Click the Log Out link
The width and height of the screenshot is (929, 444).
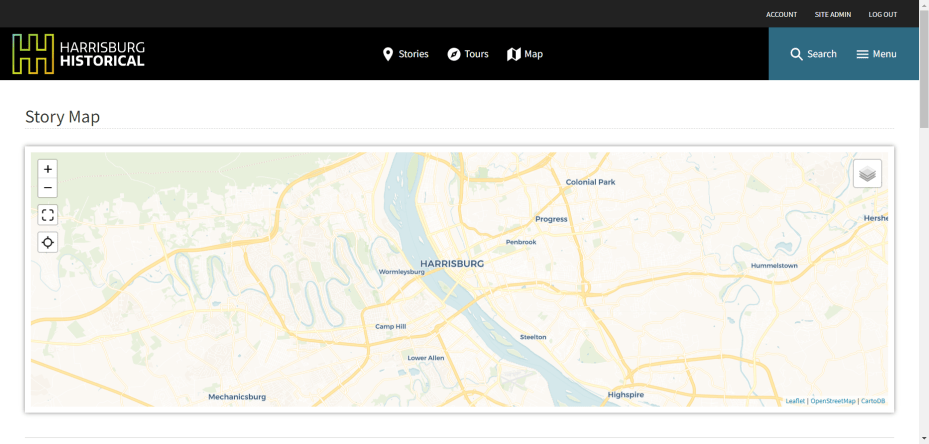point(882,14)
